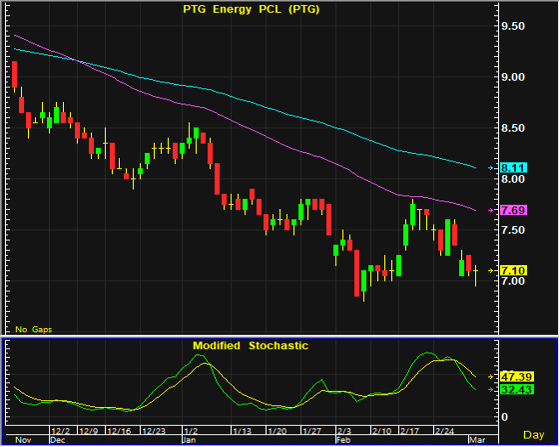Click the 12/23 date marker
Screen dimensions: 560x447
coord(154,431)
